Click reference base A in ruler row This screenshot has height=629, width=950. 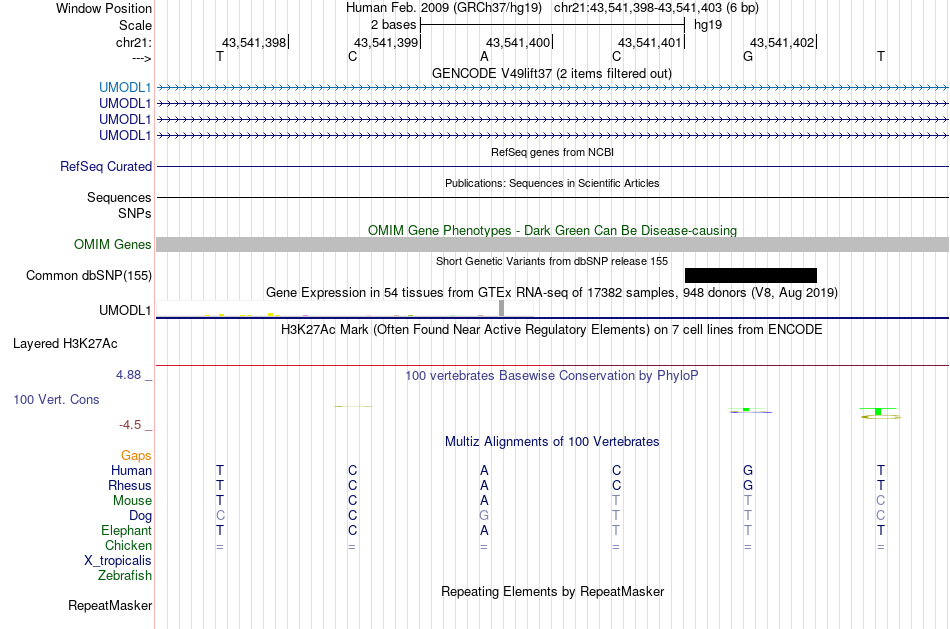tap(484, 57)
